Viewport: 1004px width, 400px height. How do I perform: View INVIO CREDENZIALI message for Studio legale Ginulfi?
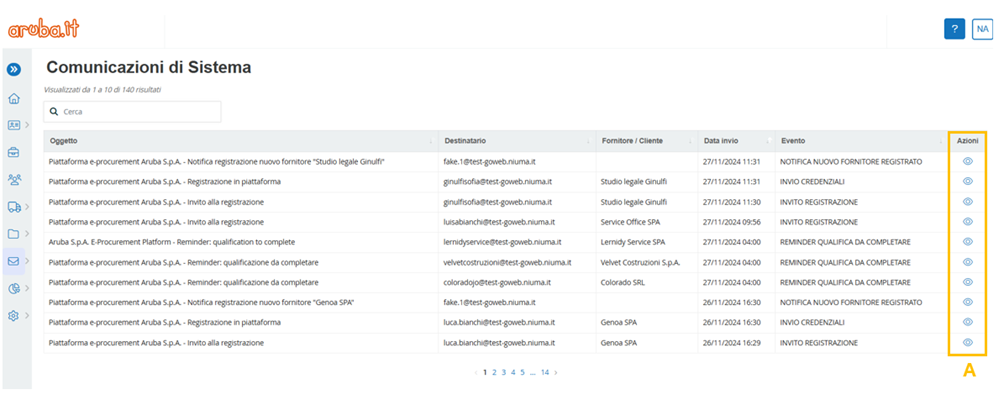click(968, 182)
